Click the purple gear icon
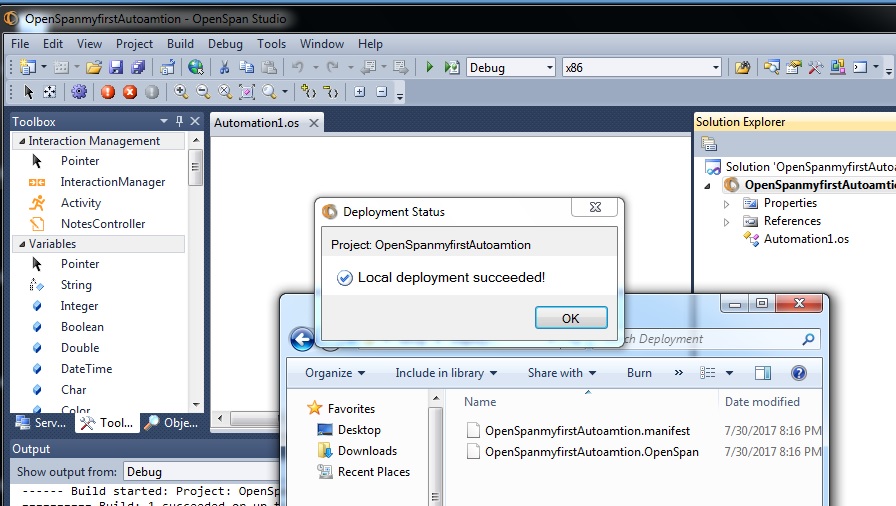 [x=79, y=92]
